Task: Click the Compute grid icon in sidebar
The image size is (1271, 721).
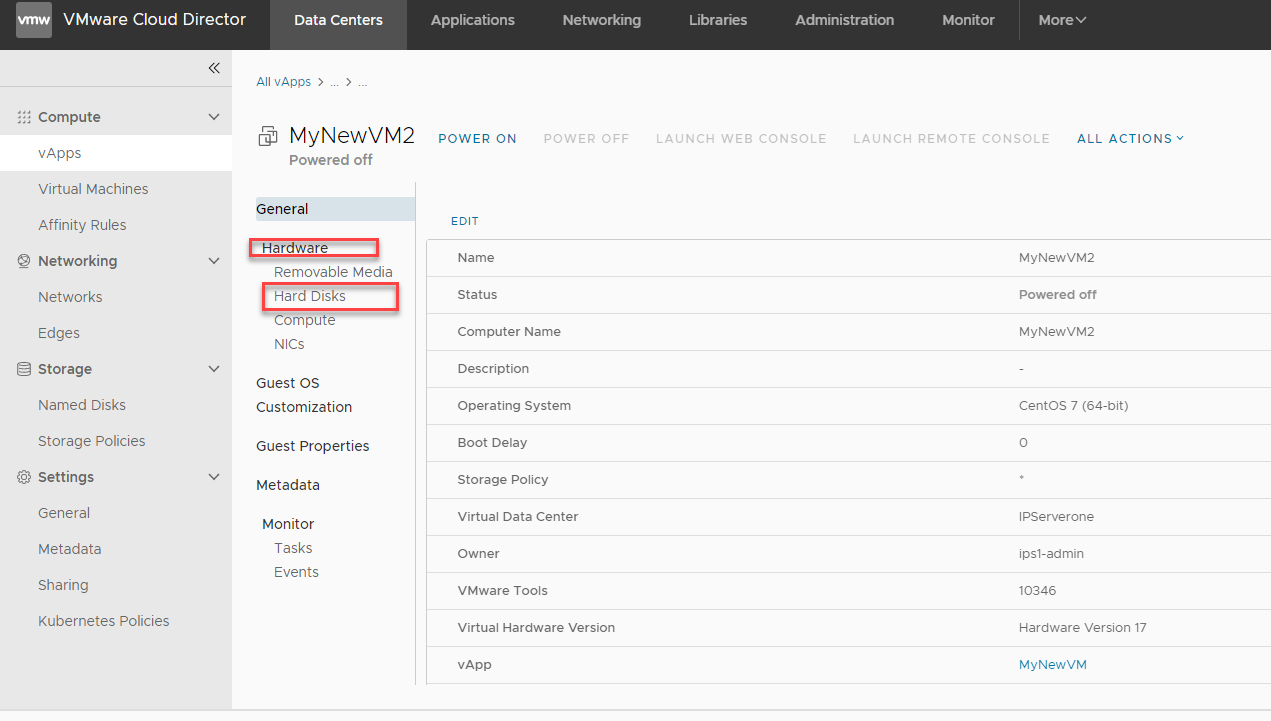Action: coord(24,117)
